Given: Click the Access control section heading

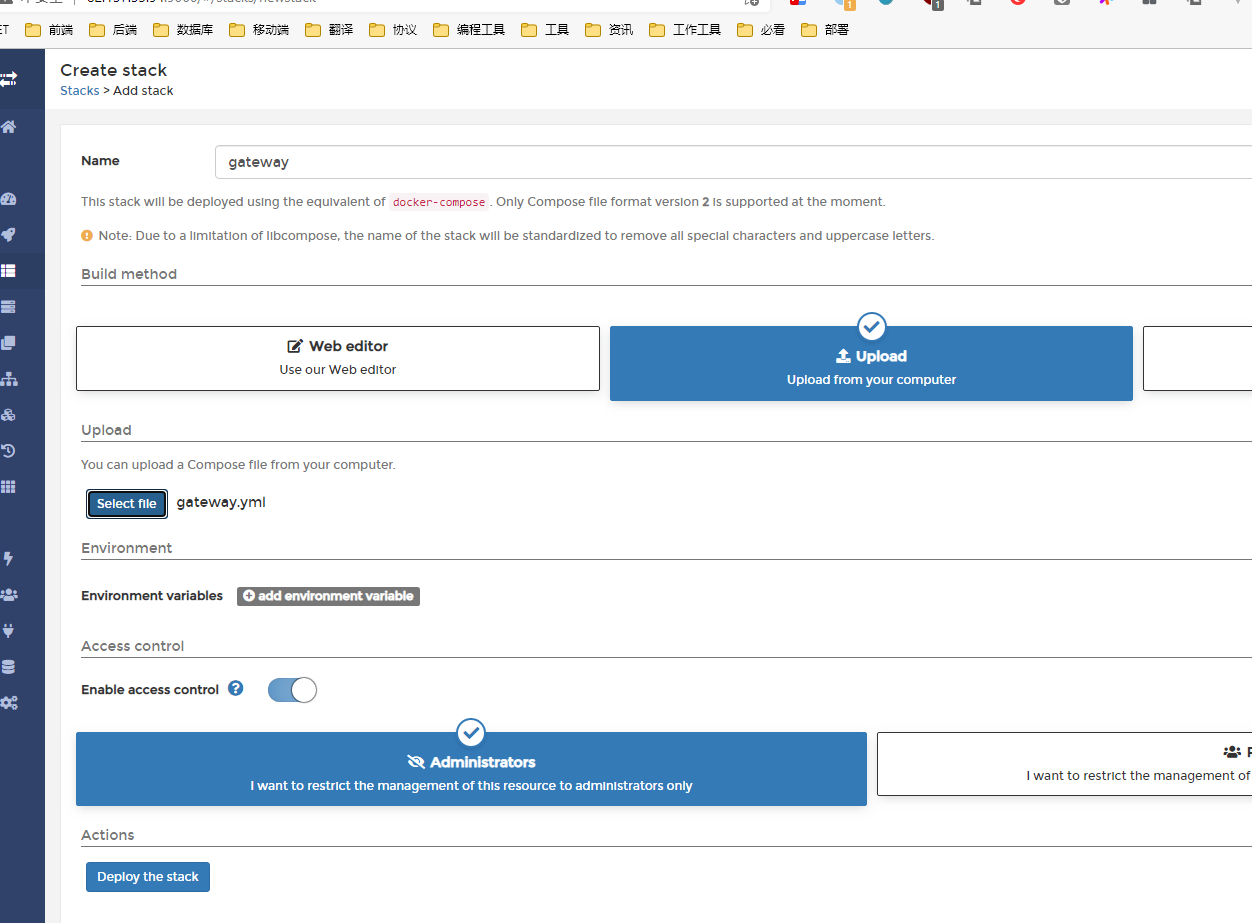Looking at the screenshot, I should coord(133,646).
